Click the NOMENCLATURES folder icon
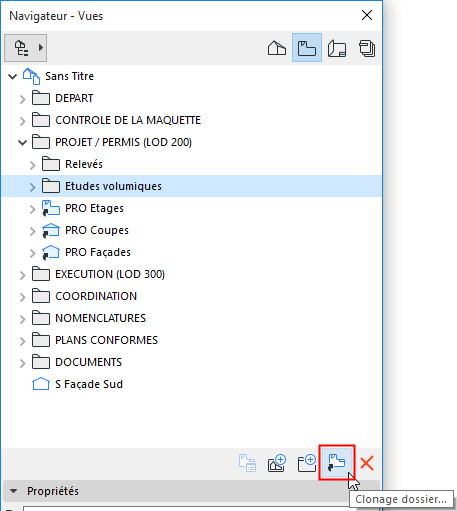Image resolution: width=457 pixels, height=511 pixels. point(41,318)
